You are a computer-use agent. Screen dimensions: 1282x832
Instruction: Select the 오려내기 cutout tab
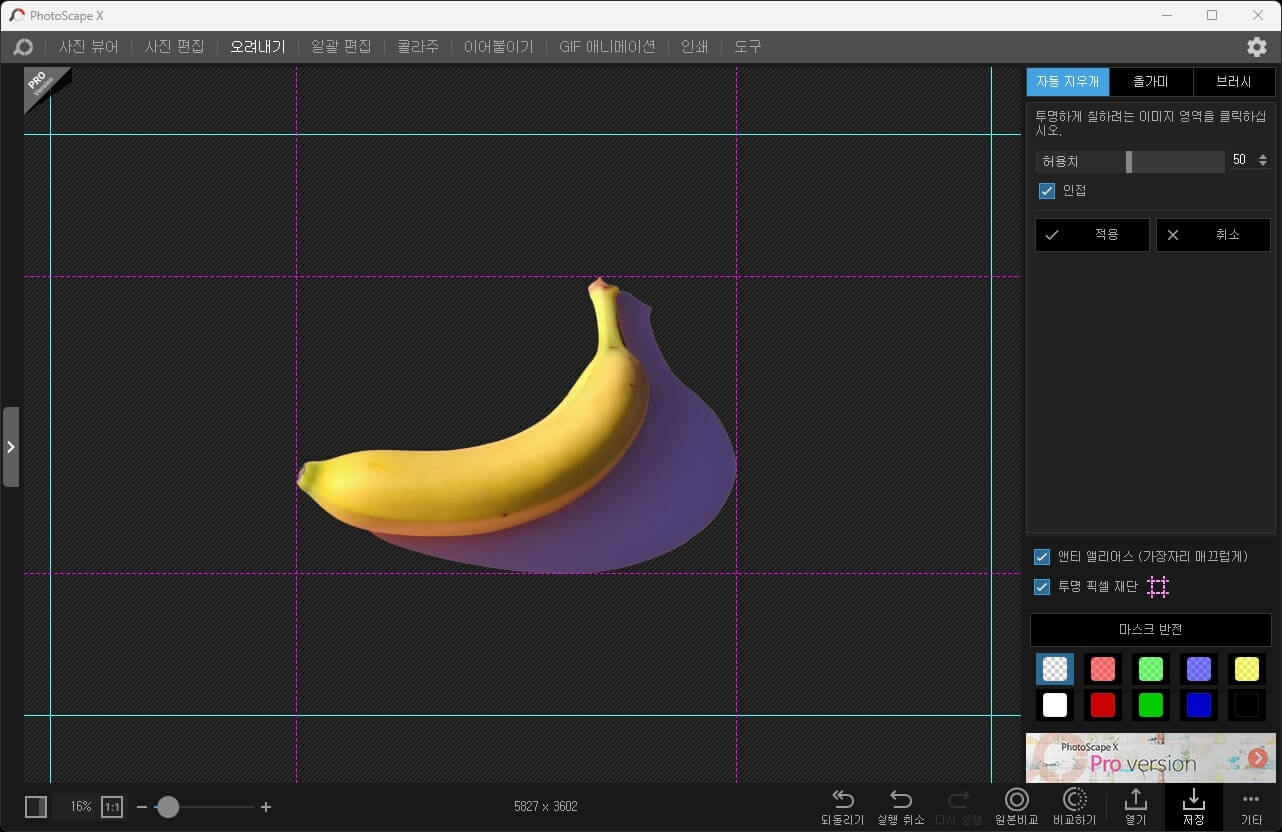pos(258,47)
